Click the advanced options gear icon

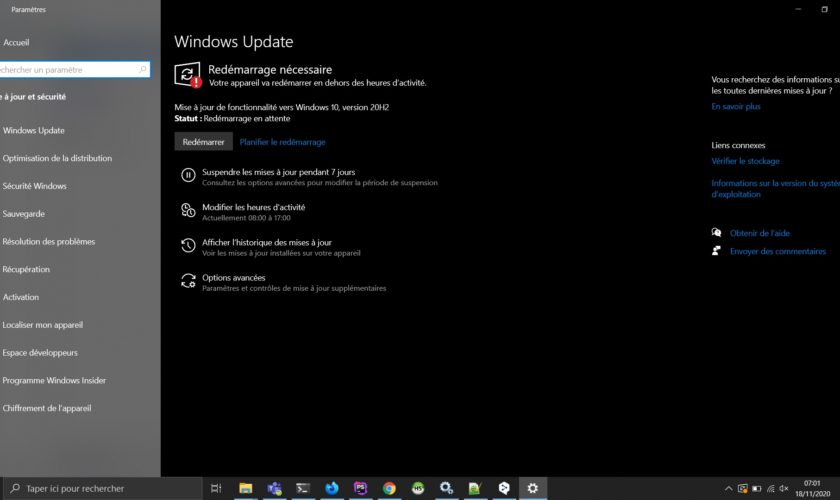coord(187,281)
